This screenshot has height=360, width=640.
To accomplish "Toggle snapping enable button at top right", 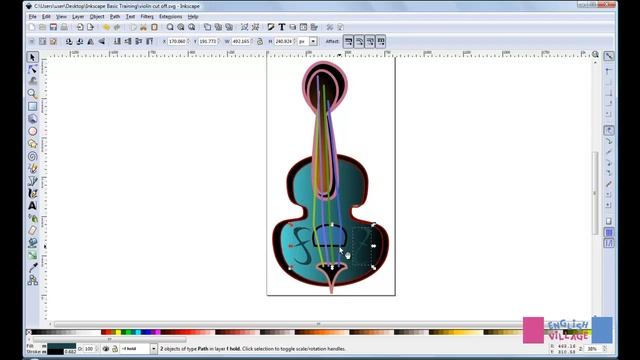I will click(x=609, y=56).
